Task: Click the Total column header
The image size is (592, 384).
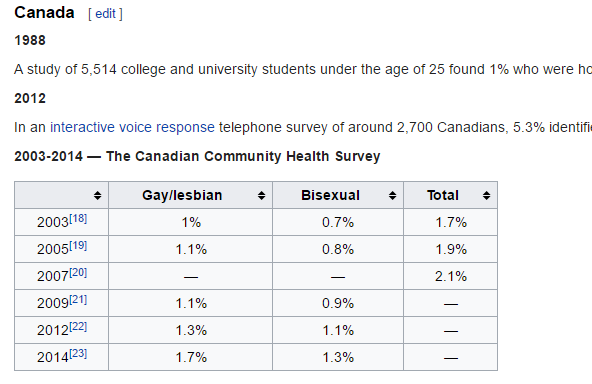Action: 450,195
